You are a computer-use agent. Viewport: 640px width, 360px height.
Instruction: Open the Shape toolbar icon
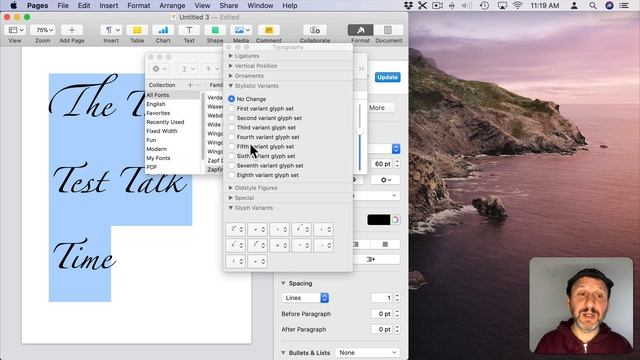pos(215,30)
